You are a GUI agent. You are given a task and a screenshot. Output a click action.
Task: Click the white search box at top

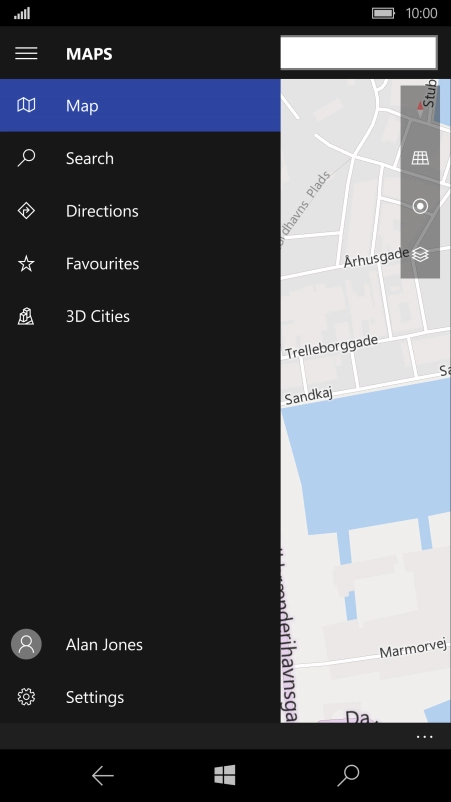click(x=358, y=52)
